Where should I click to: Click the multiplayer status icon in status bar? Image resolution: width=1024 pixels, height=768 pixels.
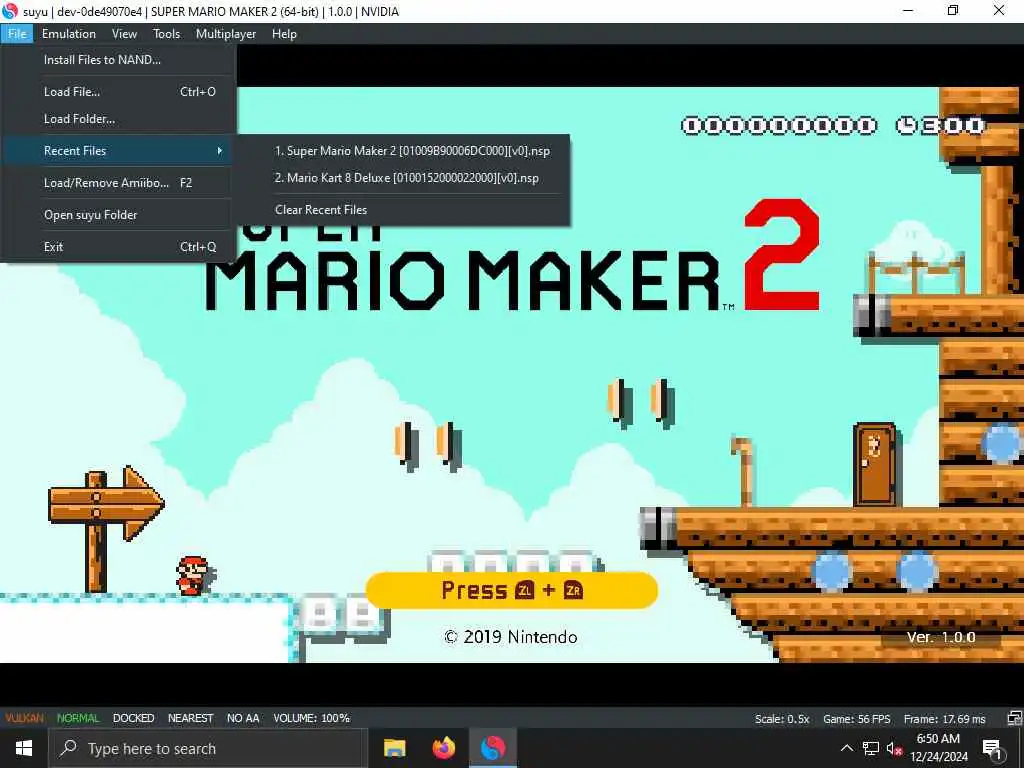(1014, 718)
